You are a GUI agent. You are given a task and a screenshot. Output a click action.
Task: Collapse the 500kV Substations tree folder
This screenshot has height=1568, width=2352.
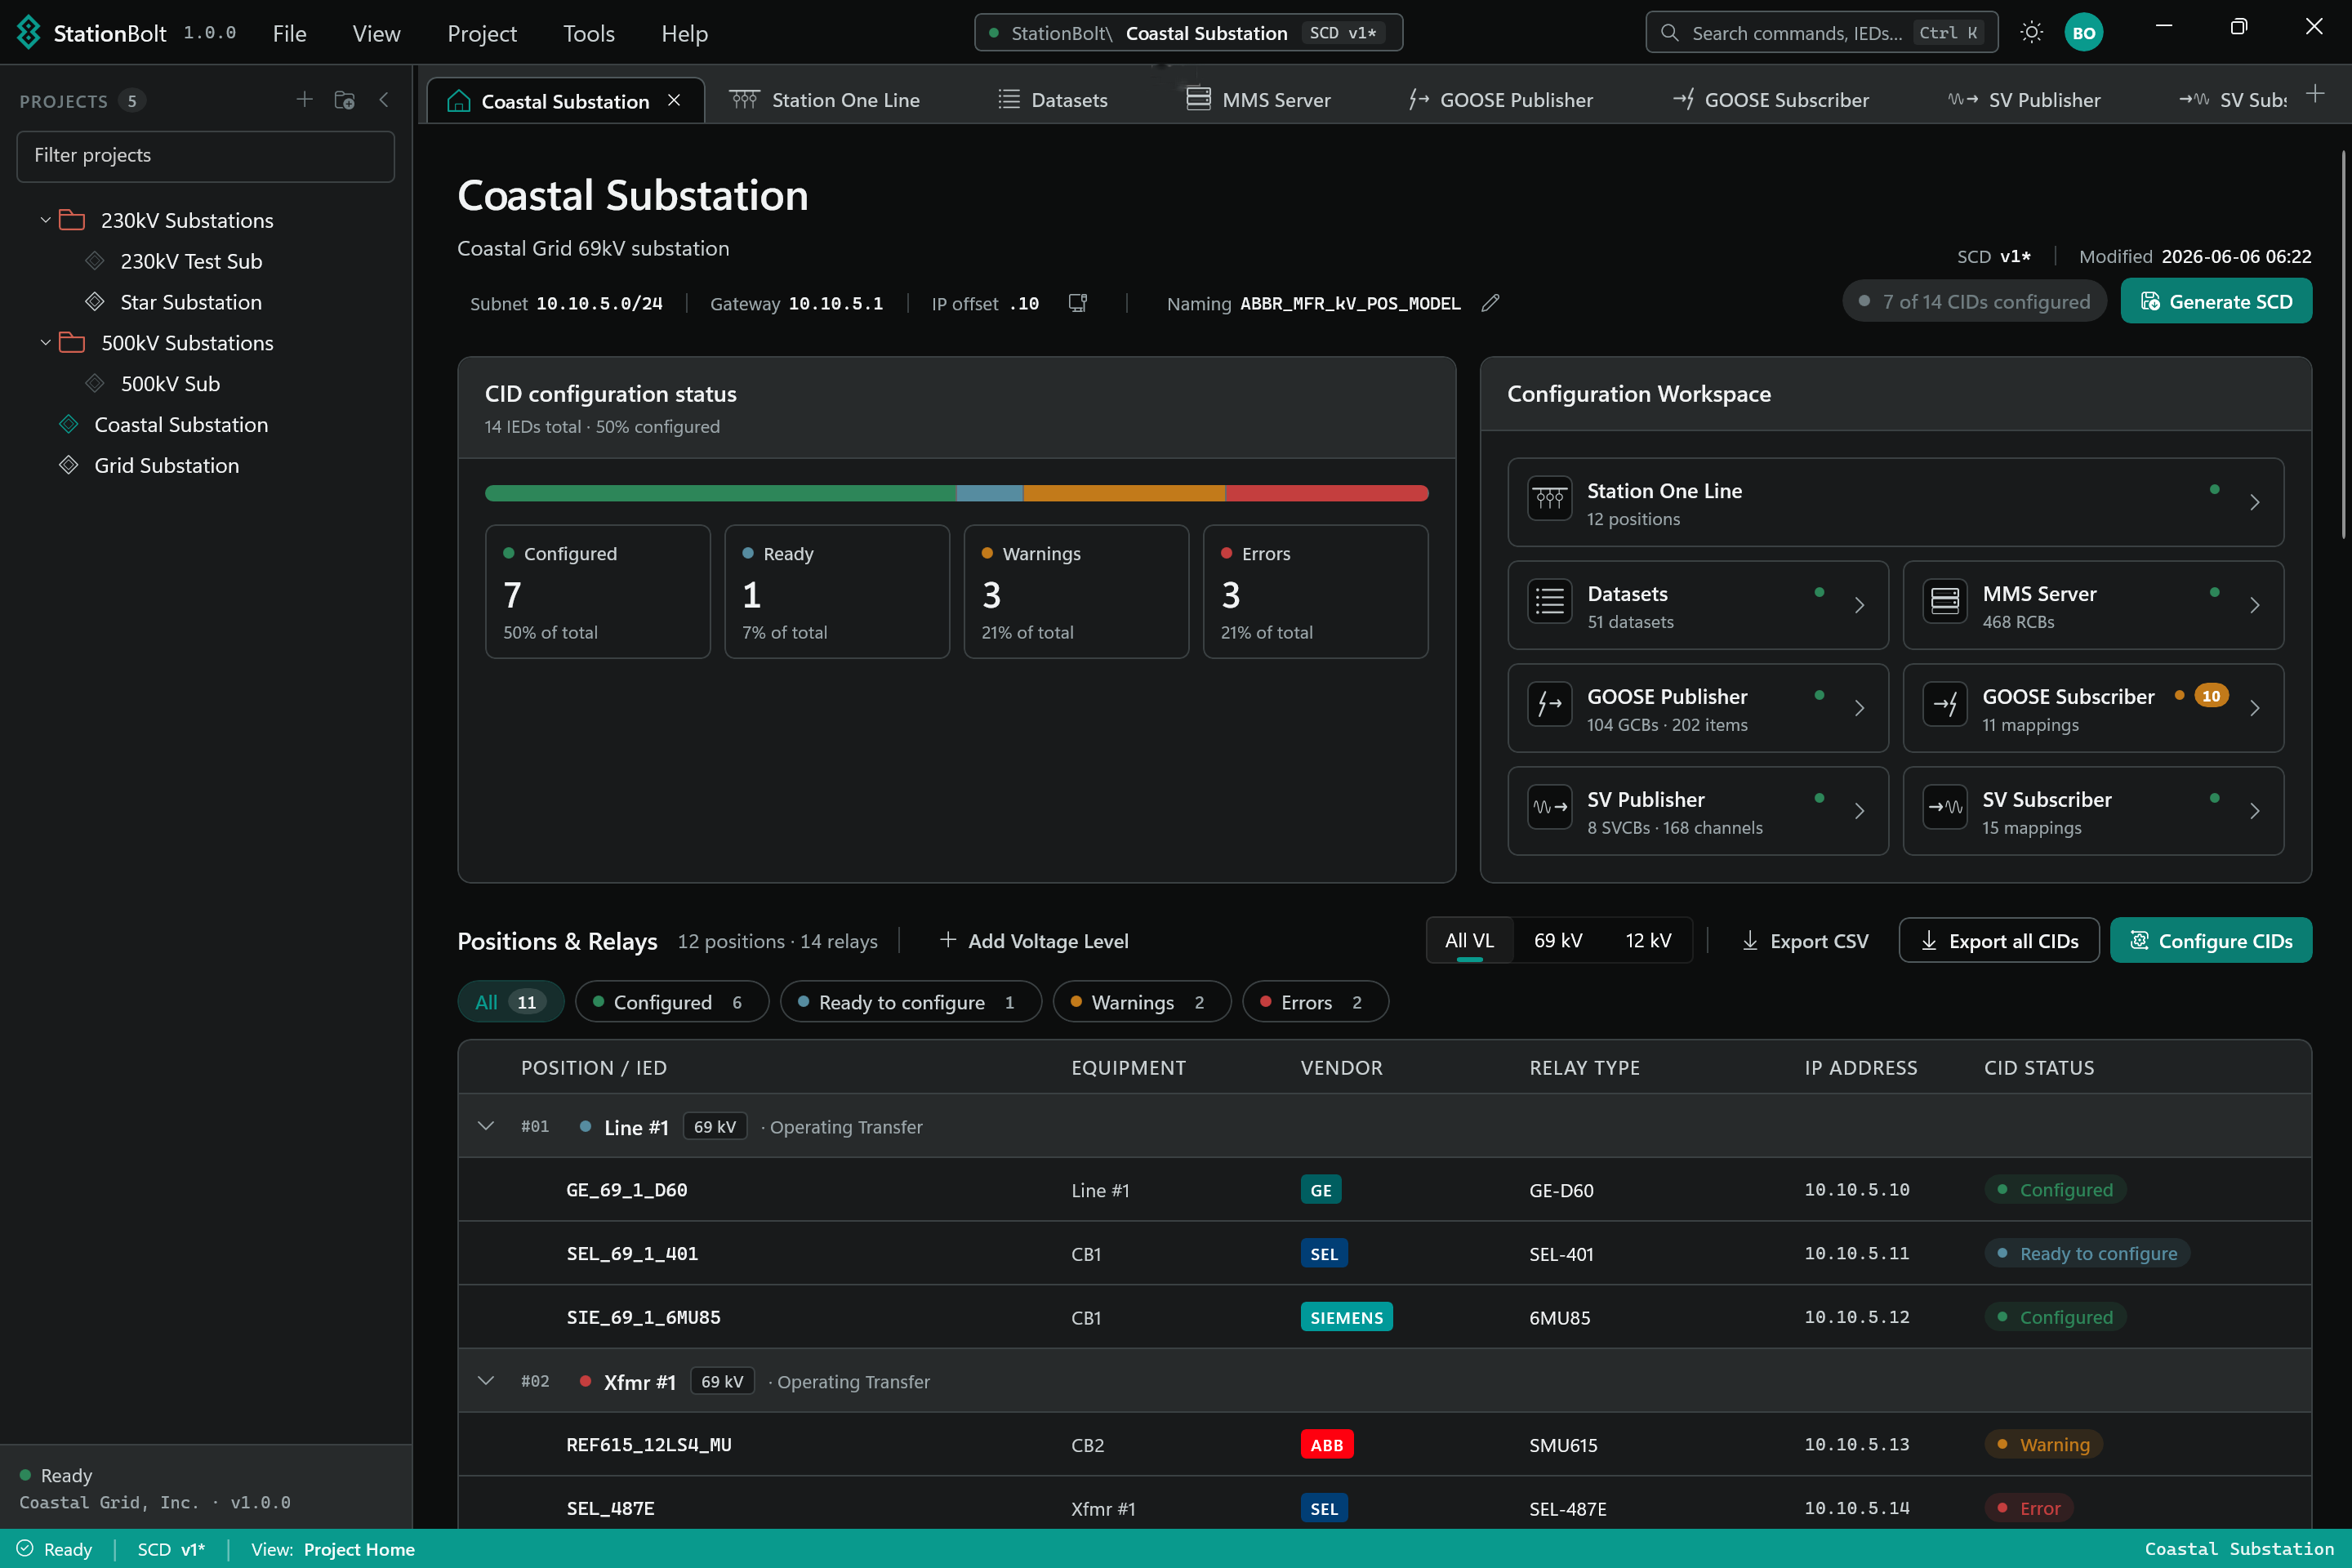pos(45,343)
